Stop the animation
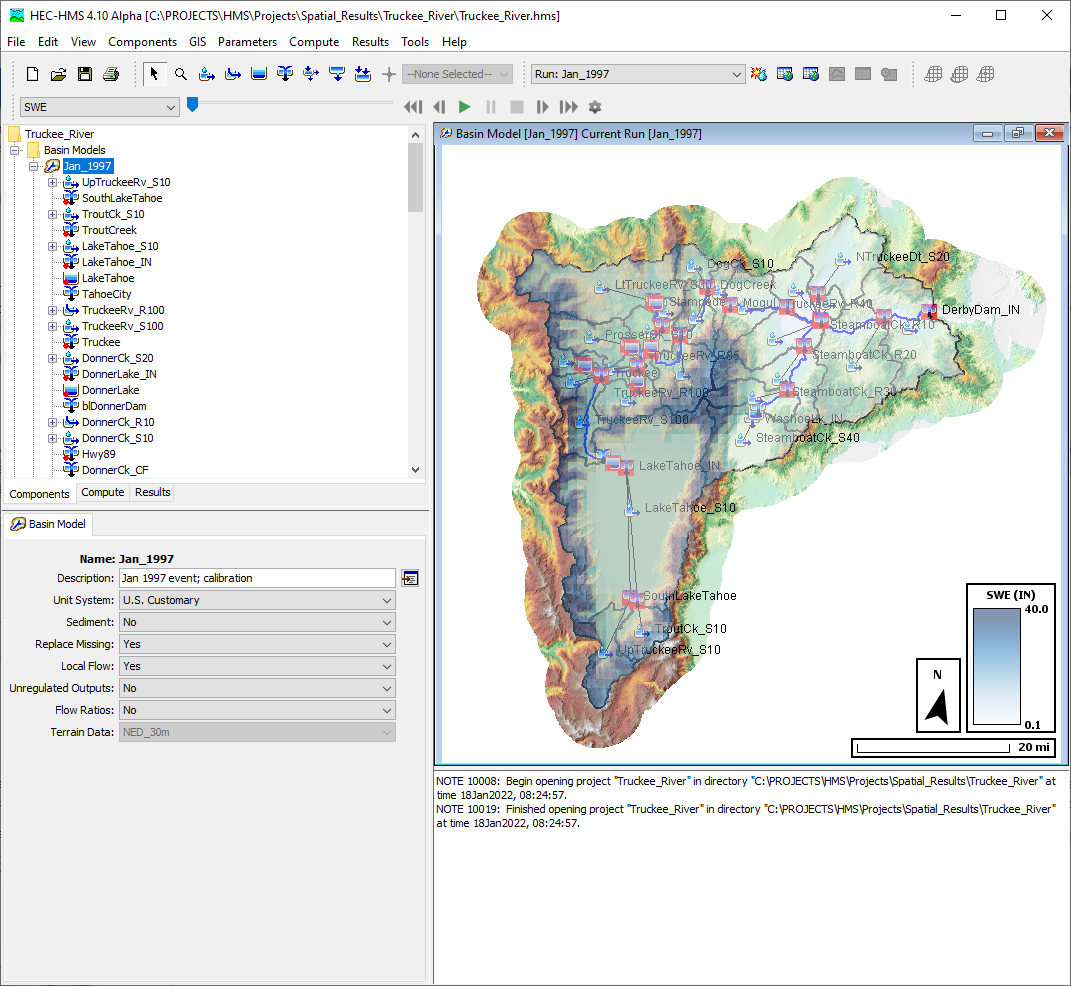 (x=517, y=107)
